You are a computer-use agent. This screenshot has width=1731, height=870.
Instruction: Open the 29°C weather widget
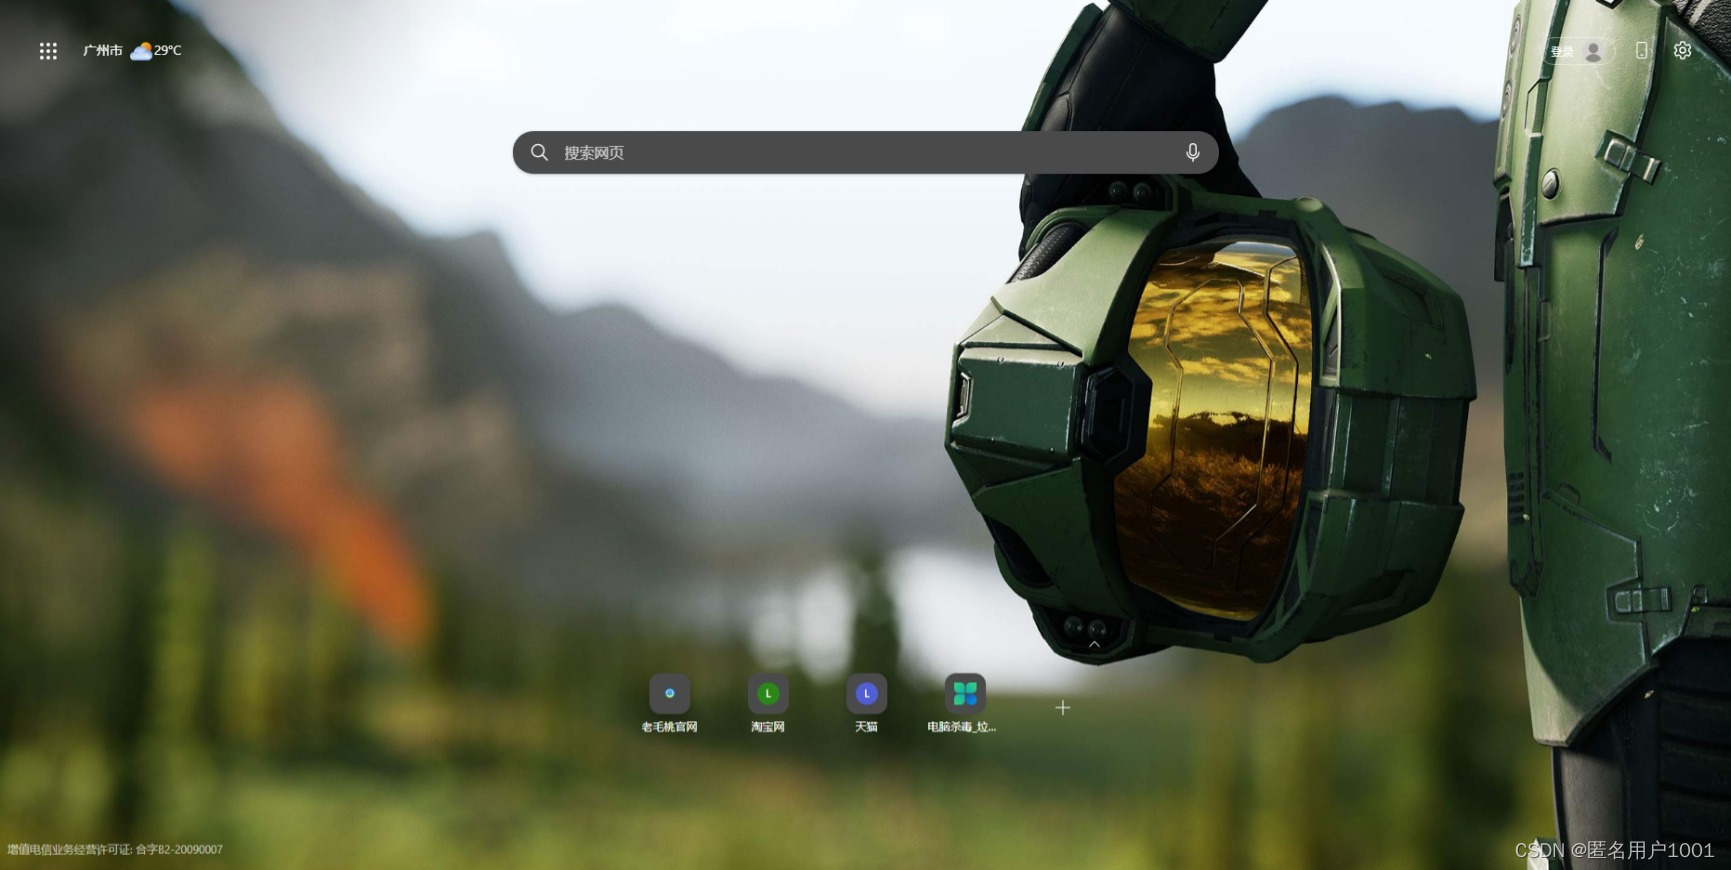(157, 50)
